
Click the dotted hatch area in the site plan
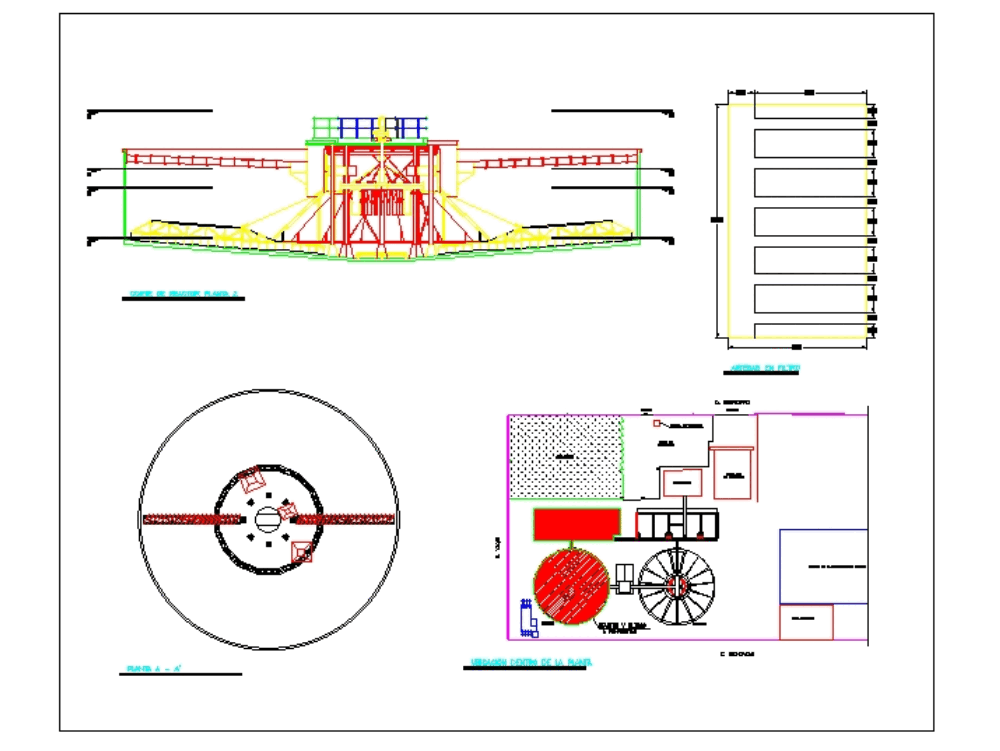tap(565, 455)
